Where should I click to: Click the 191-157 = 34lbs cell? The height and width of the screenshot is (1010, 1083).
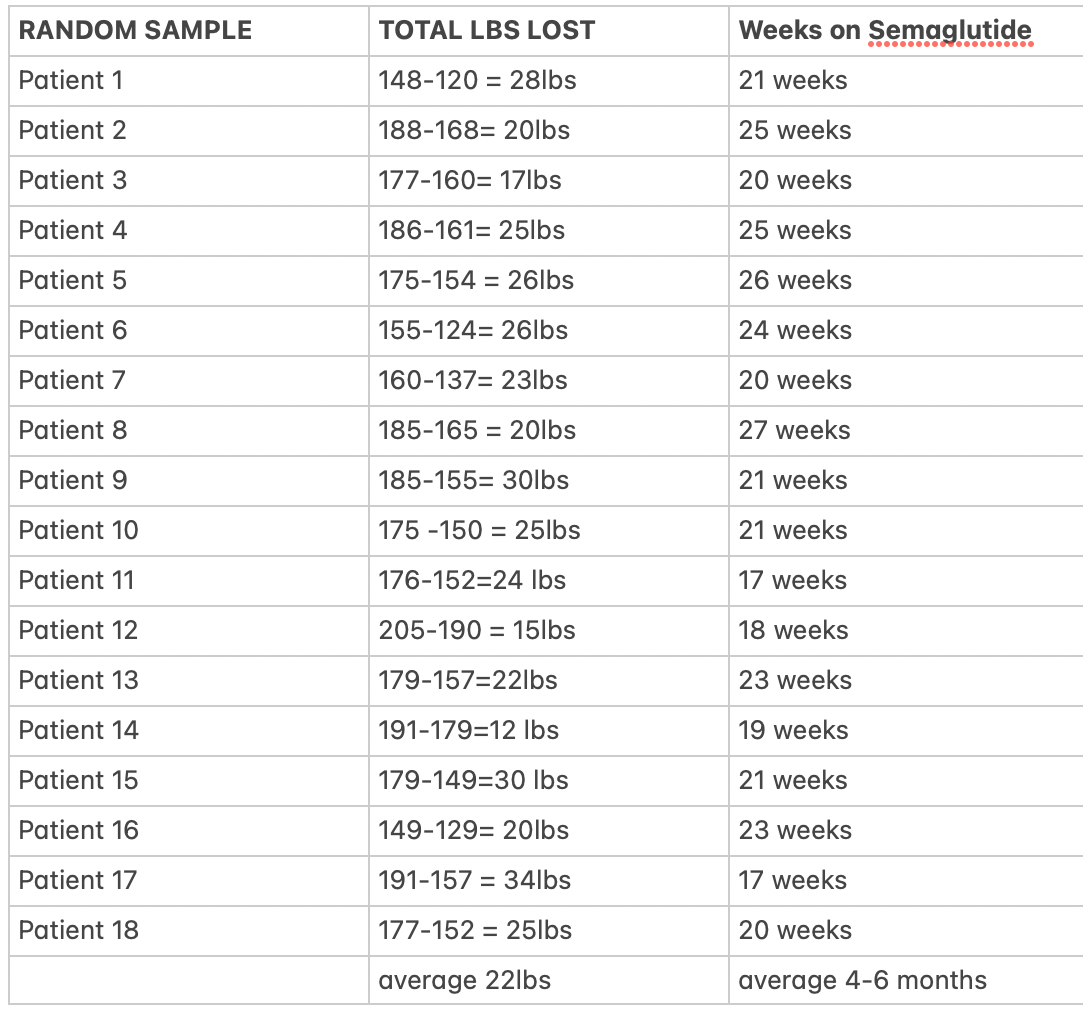[x=474, y=880]
